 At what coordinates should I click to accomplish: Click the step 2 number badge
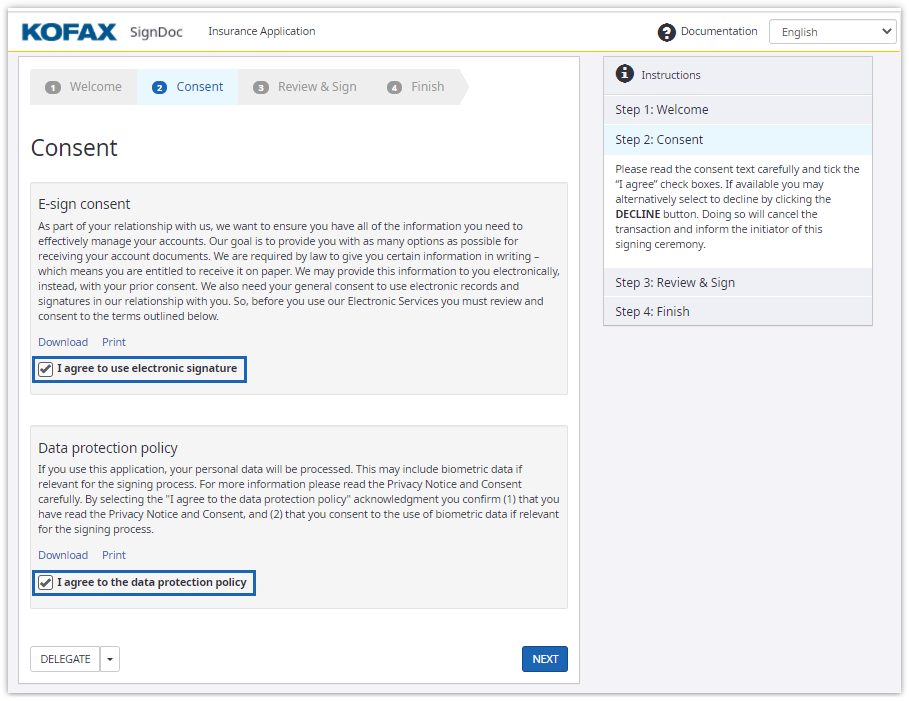point(159,87)
